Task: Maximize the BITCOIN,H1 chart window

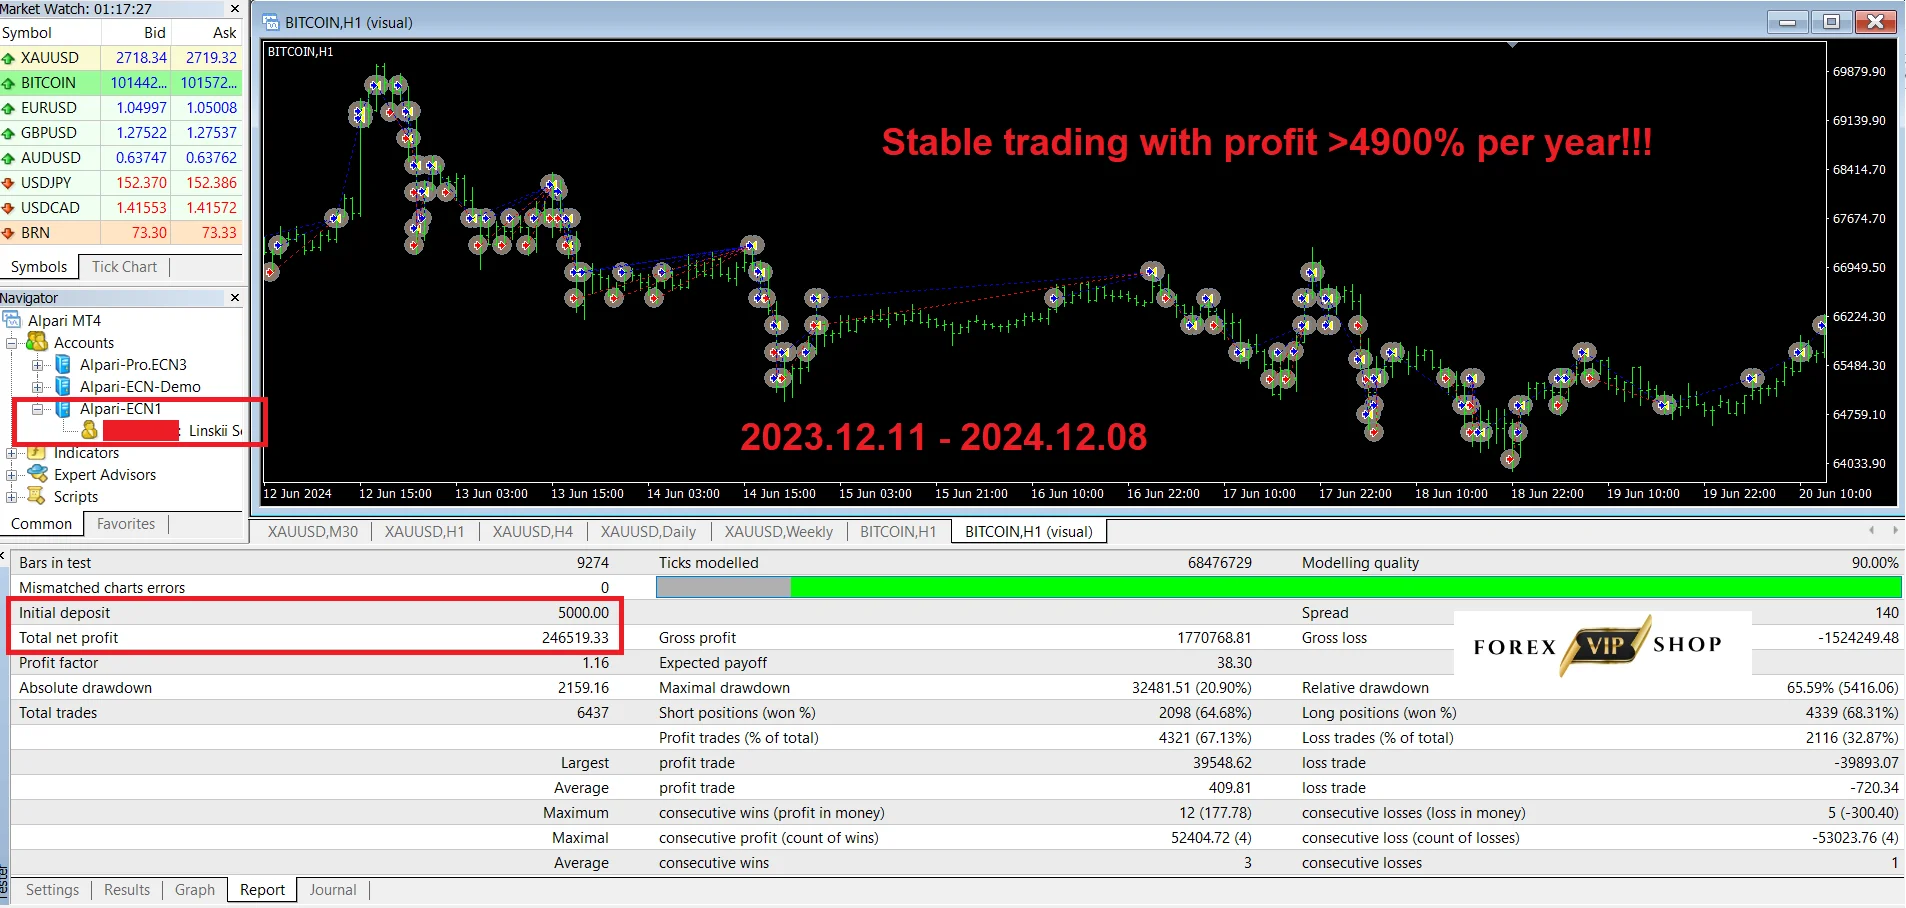Action: pyautogui.click(x=1831, y=21)
